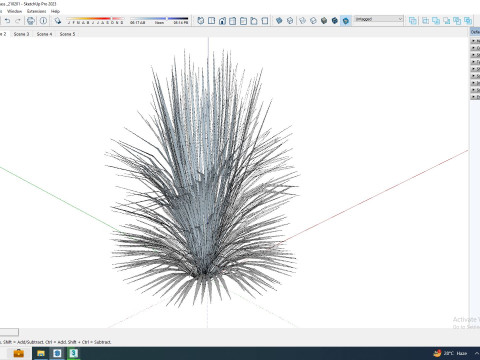
Task: Switch to Front view
Action: pyautogui.click(x=222, y=21)
